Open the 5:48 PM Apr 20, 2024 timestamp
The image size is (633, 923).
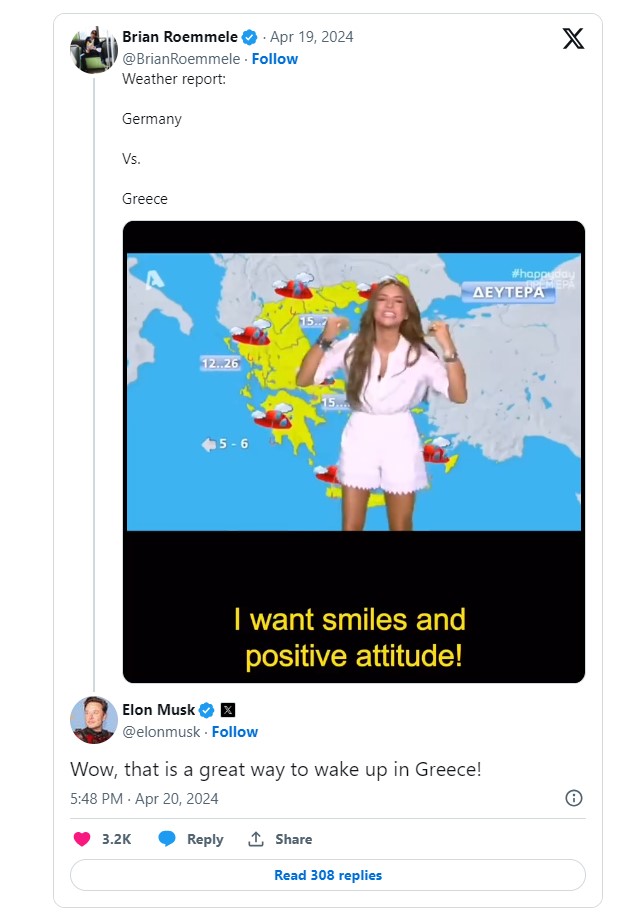(x=144, y=799)
